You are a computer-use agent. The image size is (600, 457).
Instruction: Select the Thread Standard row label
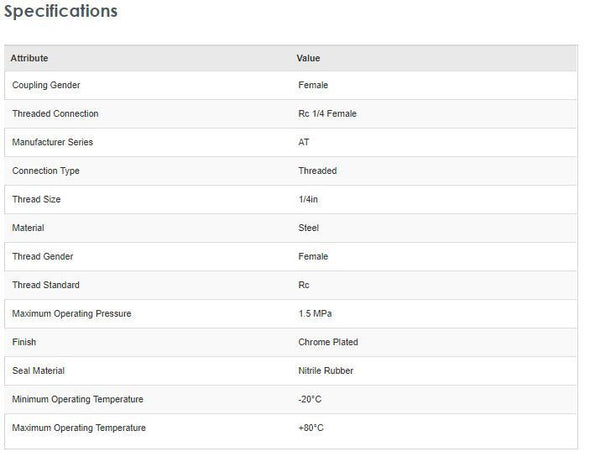46,285
